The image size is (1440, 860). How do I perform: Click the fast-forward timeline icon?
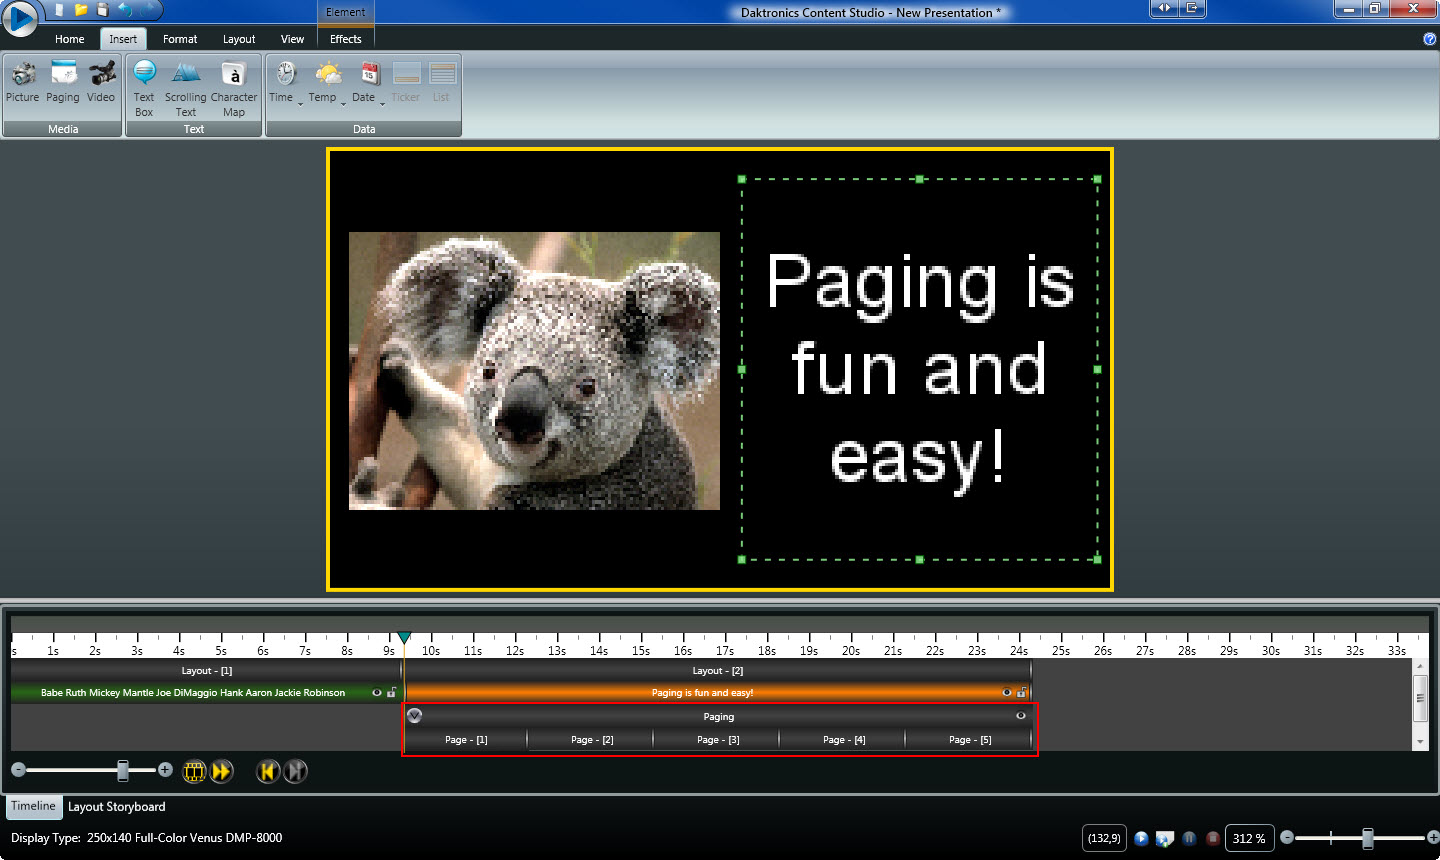pos(222,771)
